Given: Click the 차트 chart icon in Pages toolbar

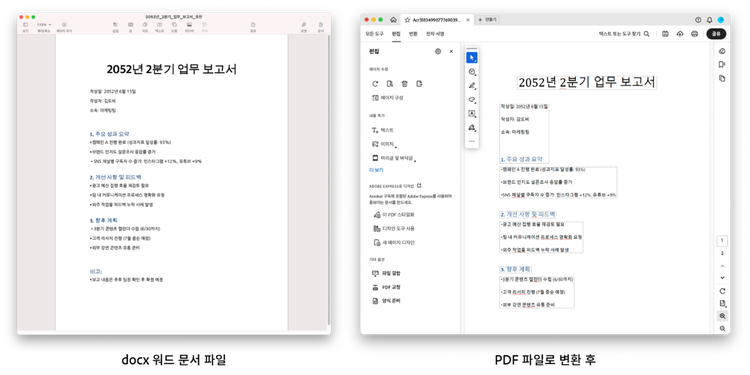Looking at the screenshot, I should (x=145, y=24).
